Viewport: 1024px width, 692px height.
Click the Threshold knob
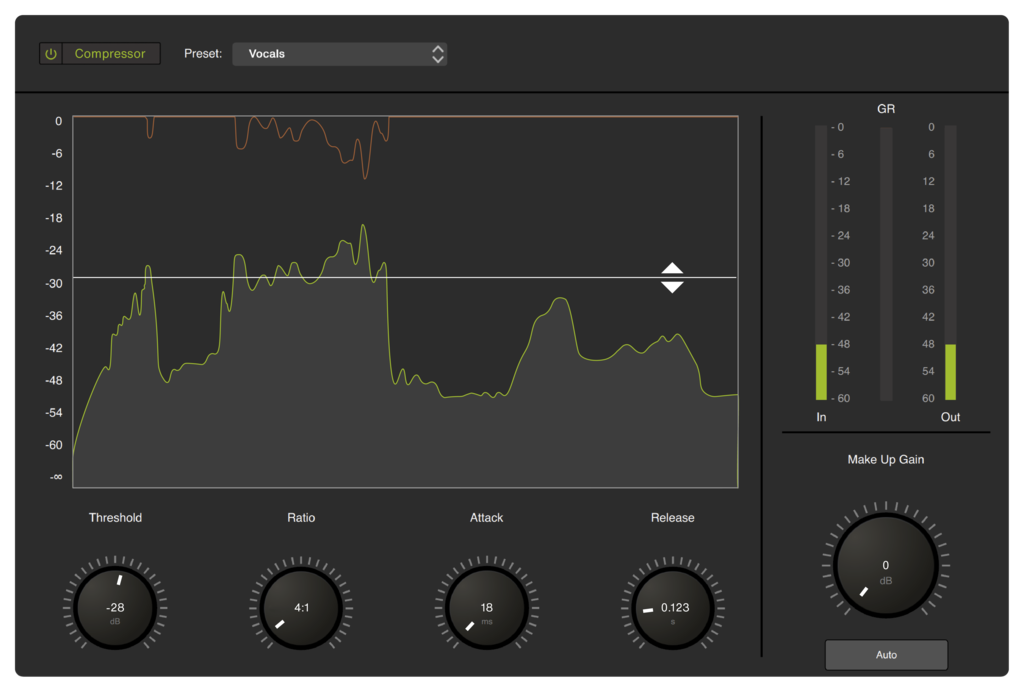pos(115,608)
